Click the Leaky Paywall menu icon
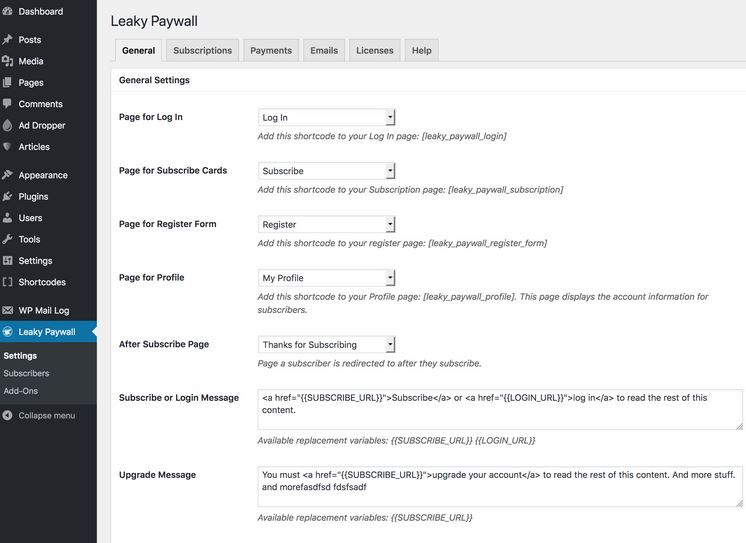This screenshot has height=543, width=746. click(7, 332)
